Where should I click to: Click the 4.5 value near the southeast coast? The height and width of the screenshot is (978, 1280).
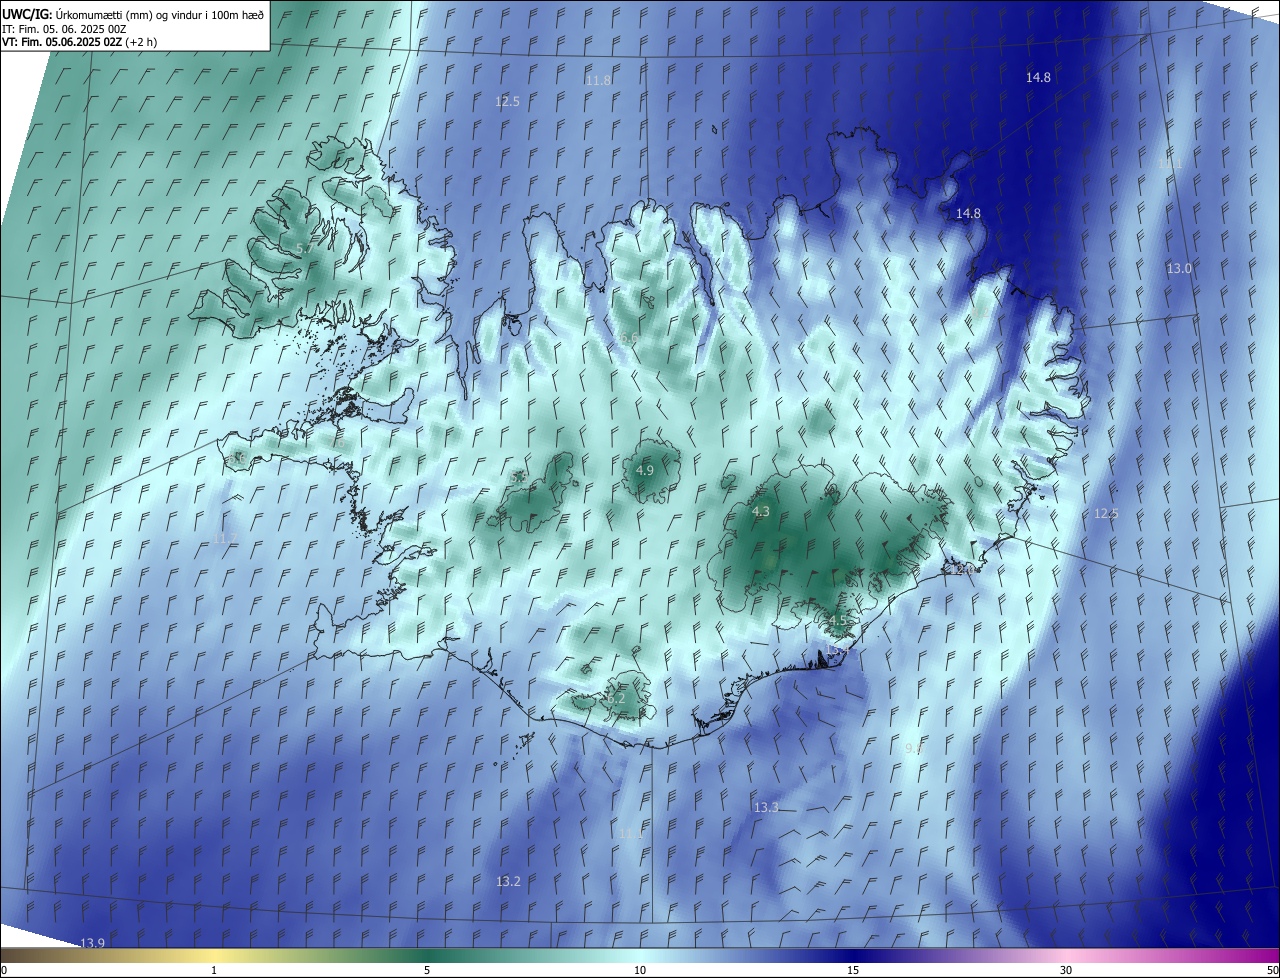tap(838, 620)
